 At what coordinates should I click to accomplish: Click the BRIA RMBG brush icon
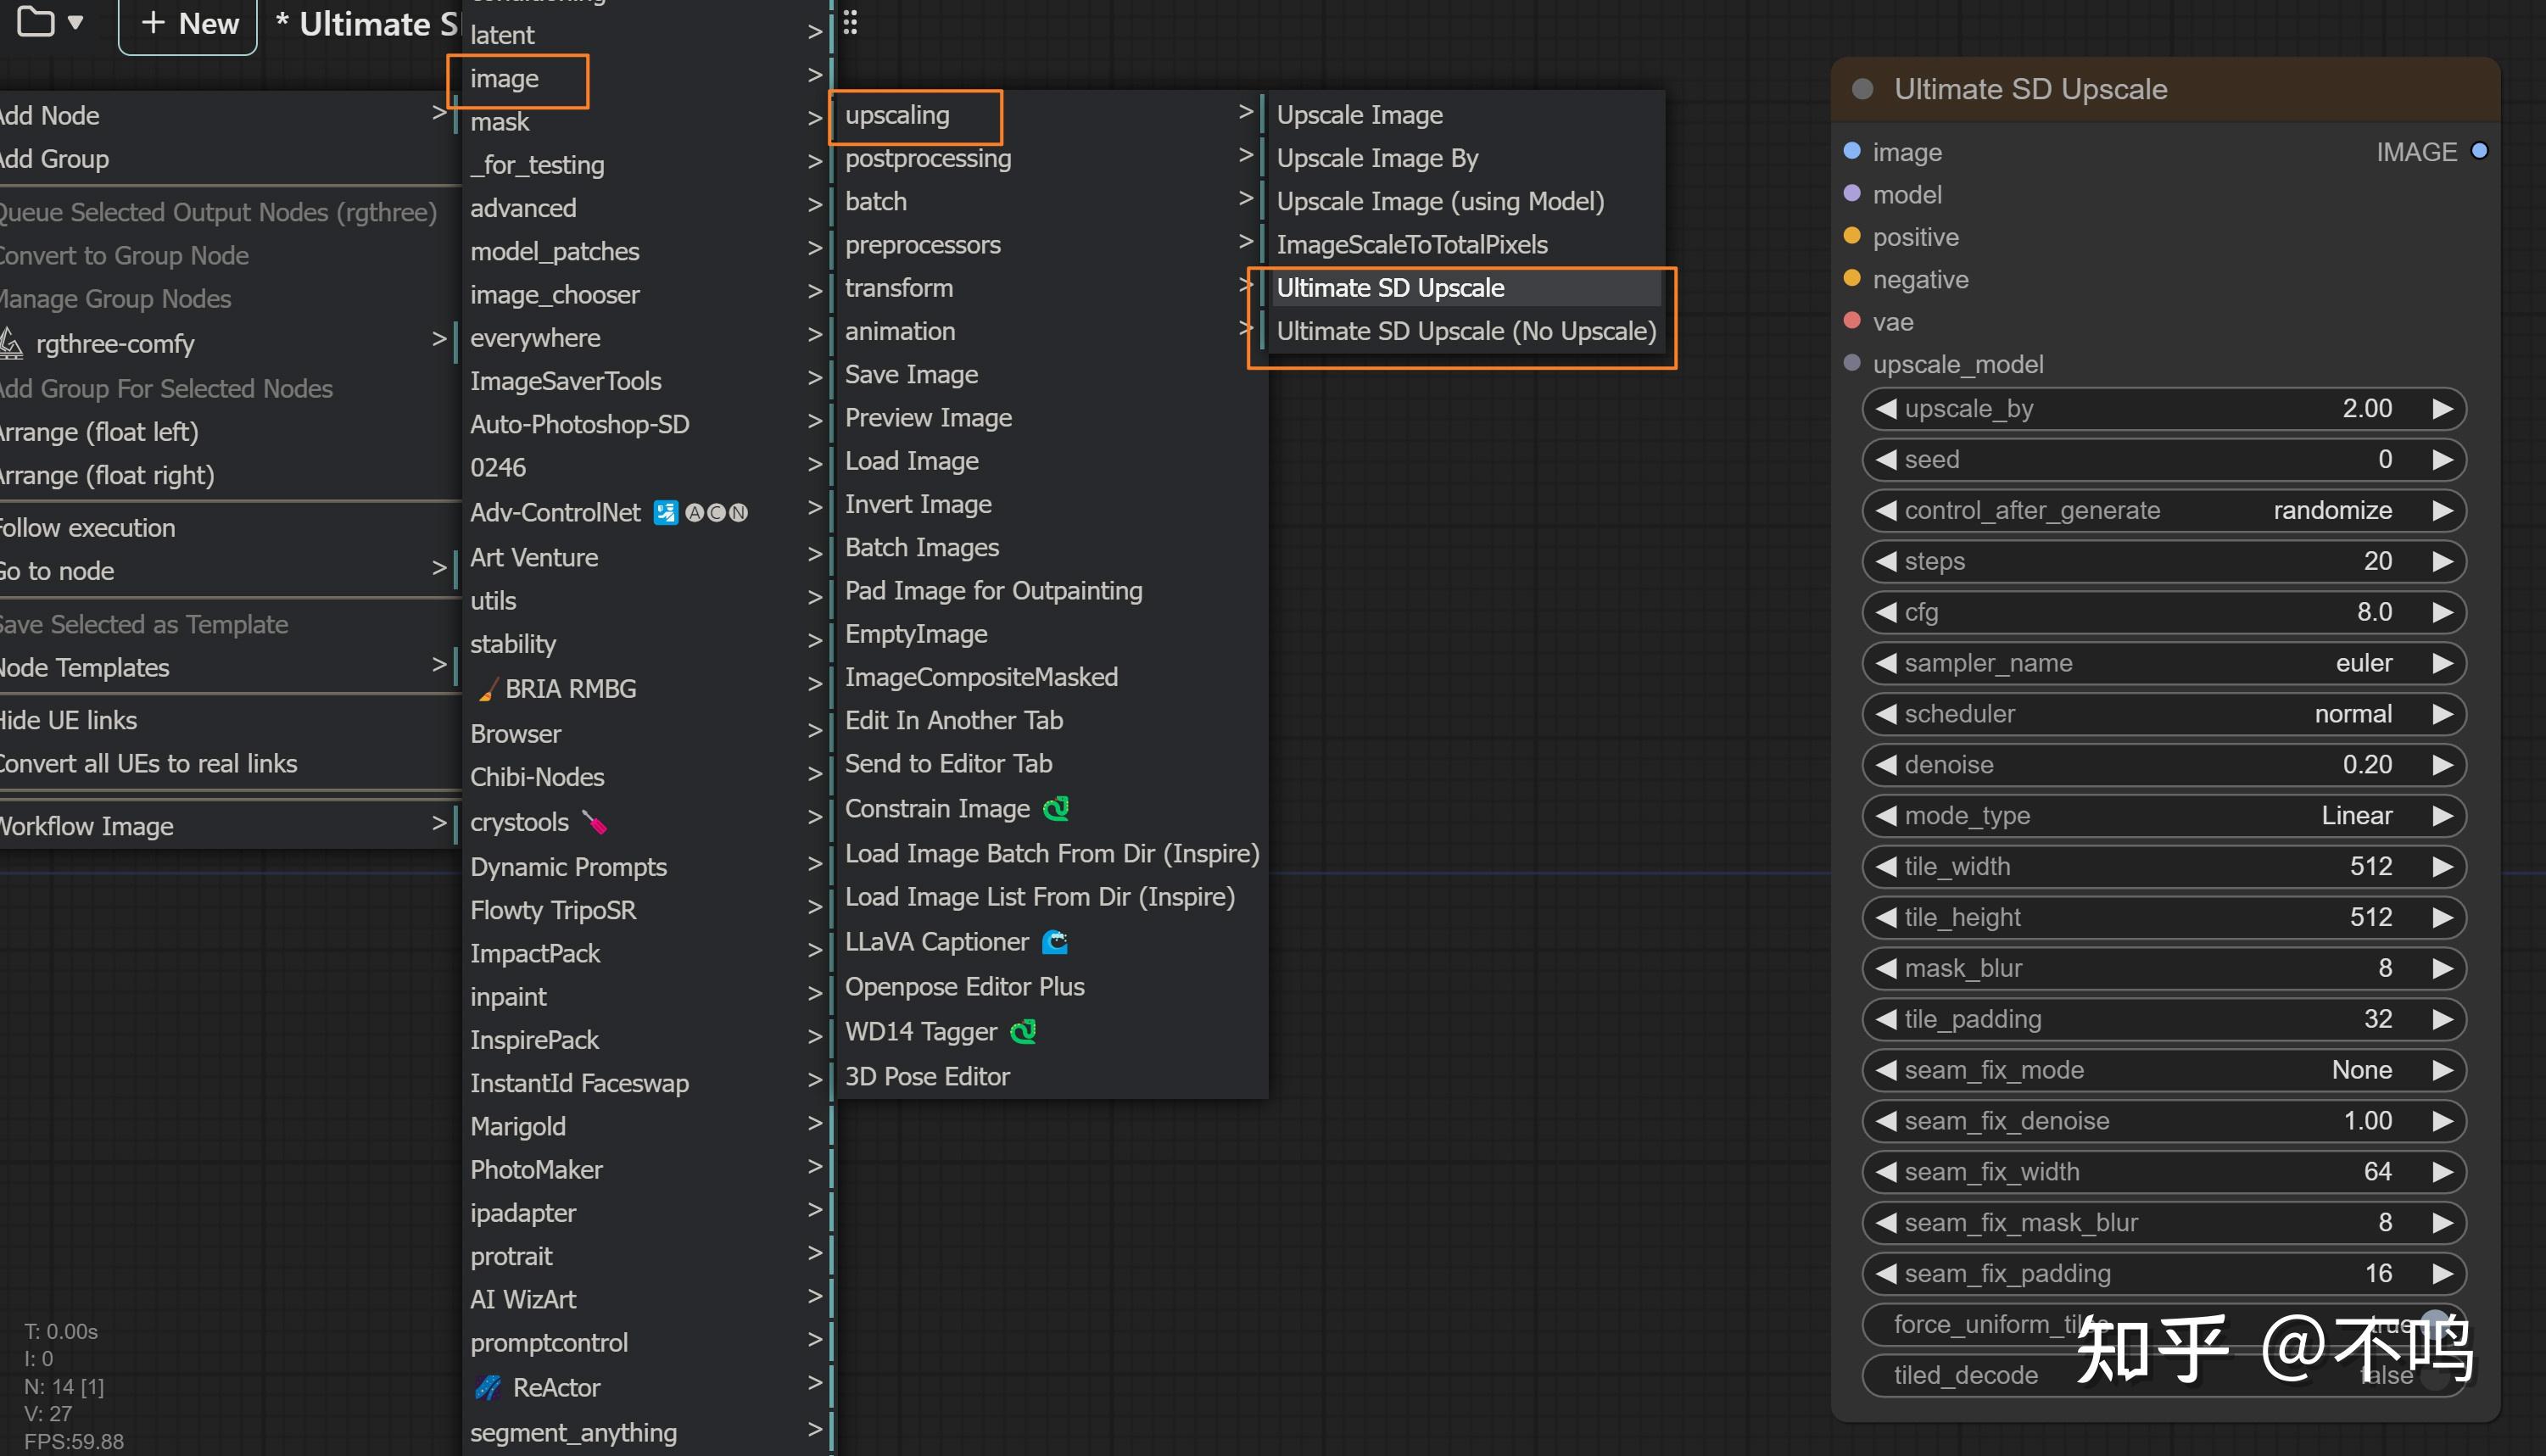click(x=486, y=689)
